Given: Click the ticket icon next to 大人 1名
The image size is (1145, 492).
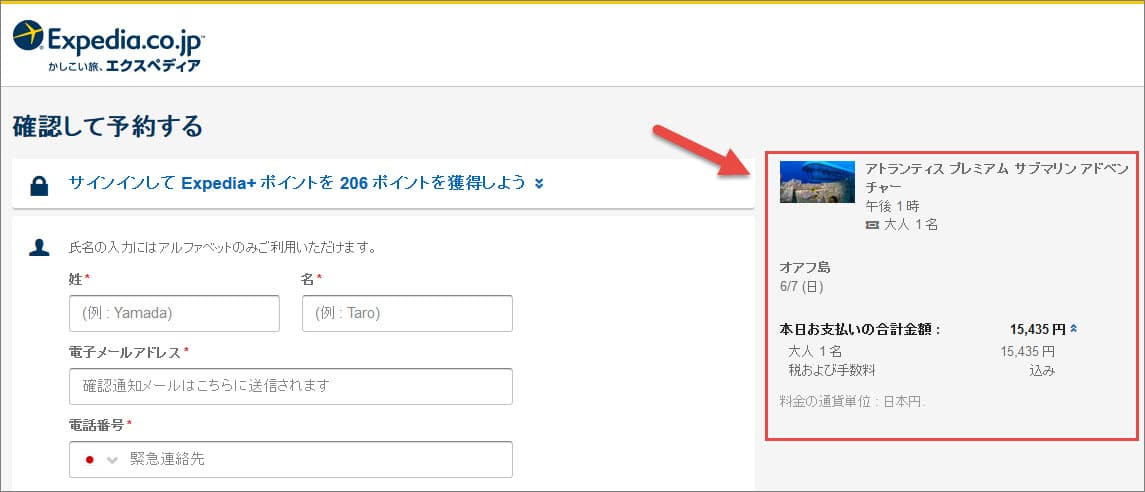Looking at the screenshot, I should point(872,226).
